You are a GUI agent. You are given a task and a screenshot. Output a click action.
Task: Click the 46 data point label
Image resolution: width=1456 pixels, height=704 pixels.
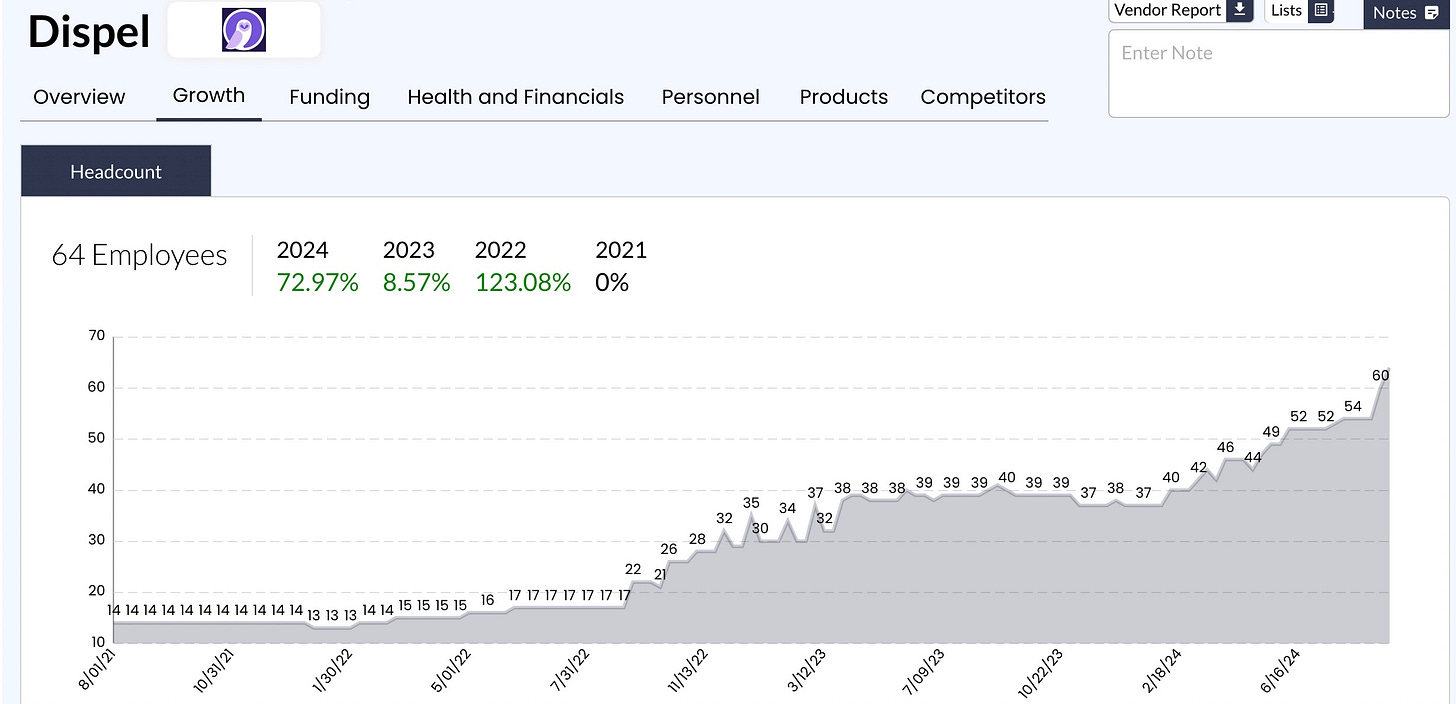tap(1226, 447)
